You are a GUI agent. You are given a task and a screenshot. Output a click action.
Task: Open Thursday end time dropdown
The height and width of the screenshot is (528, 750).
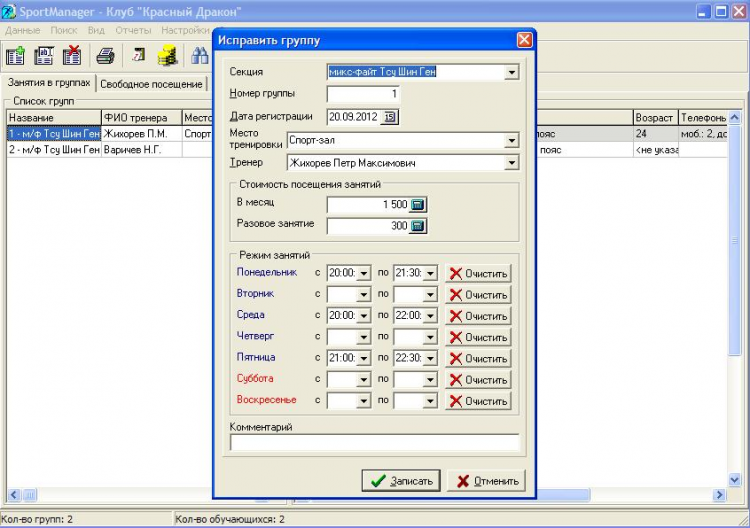[430, 337]
